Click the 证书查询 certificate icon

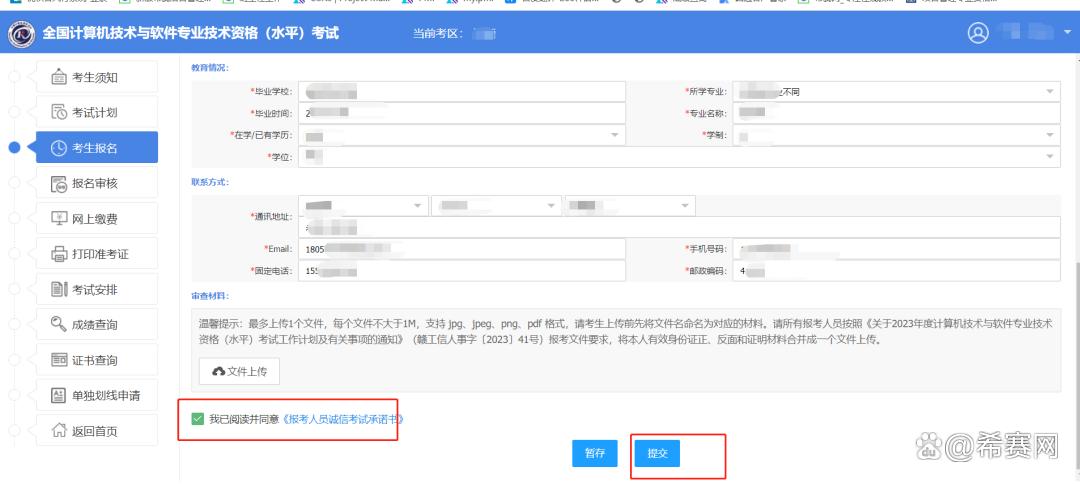tap(59, 360)
